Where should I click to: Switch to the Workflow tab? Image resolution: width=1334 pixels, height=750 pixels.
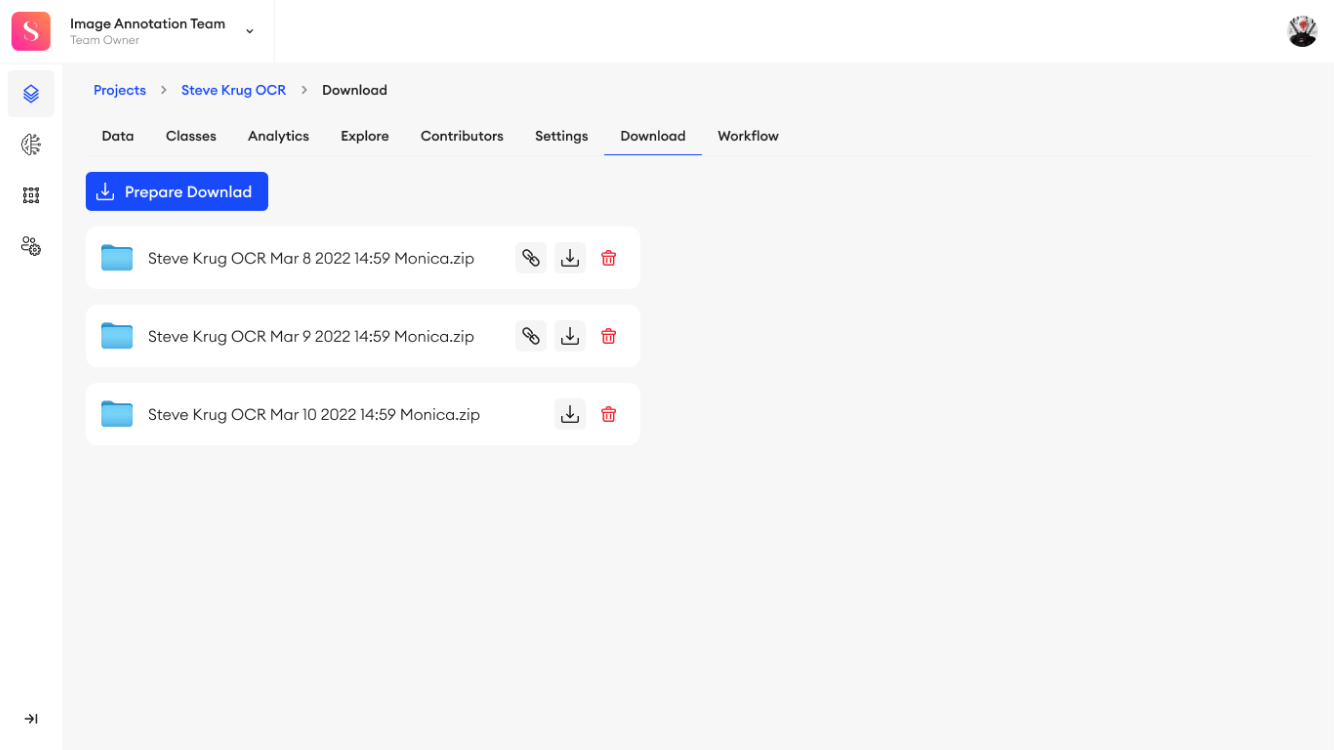pos(748,136)
